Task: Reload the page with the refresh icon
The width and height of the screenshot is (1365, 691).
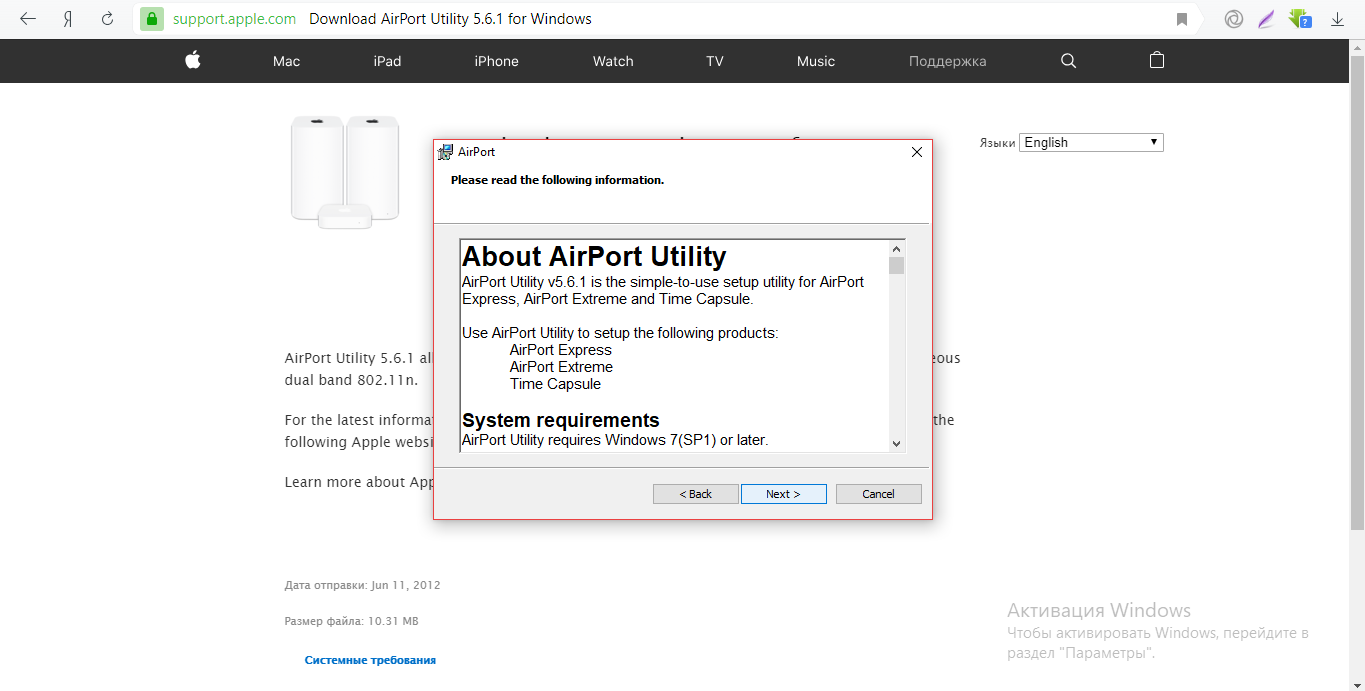Action: point(107,19)
